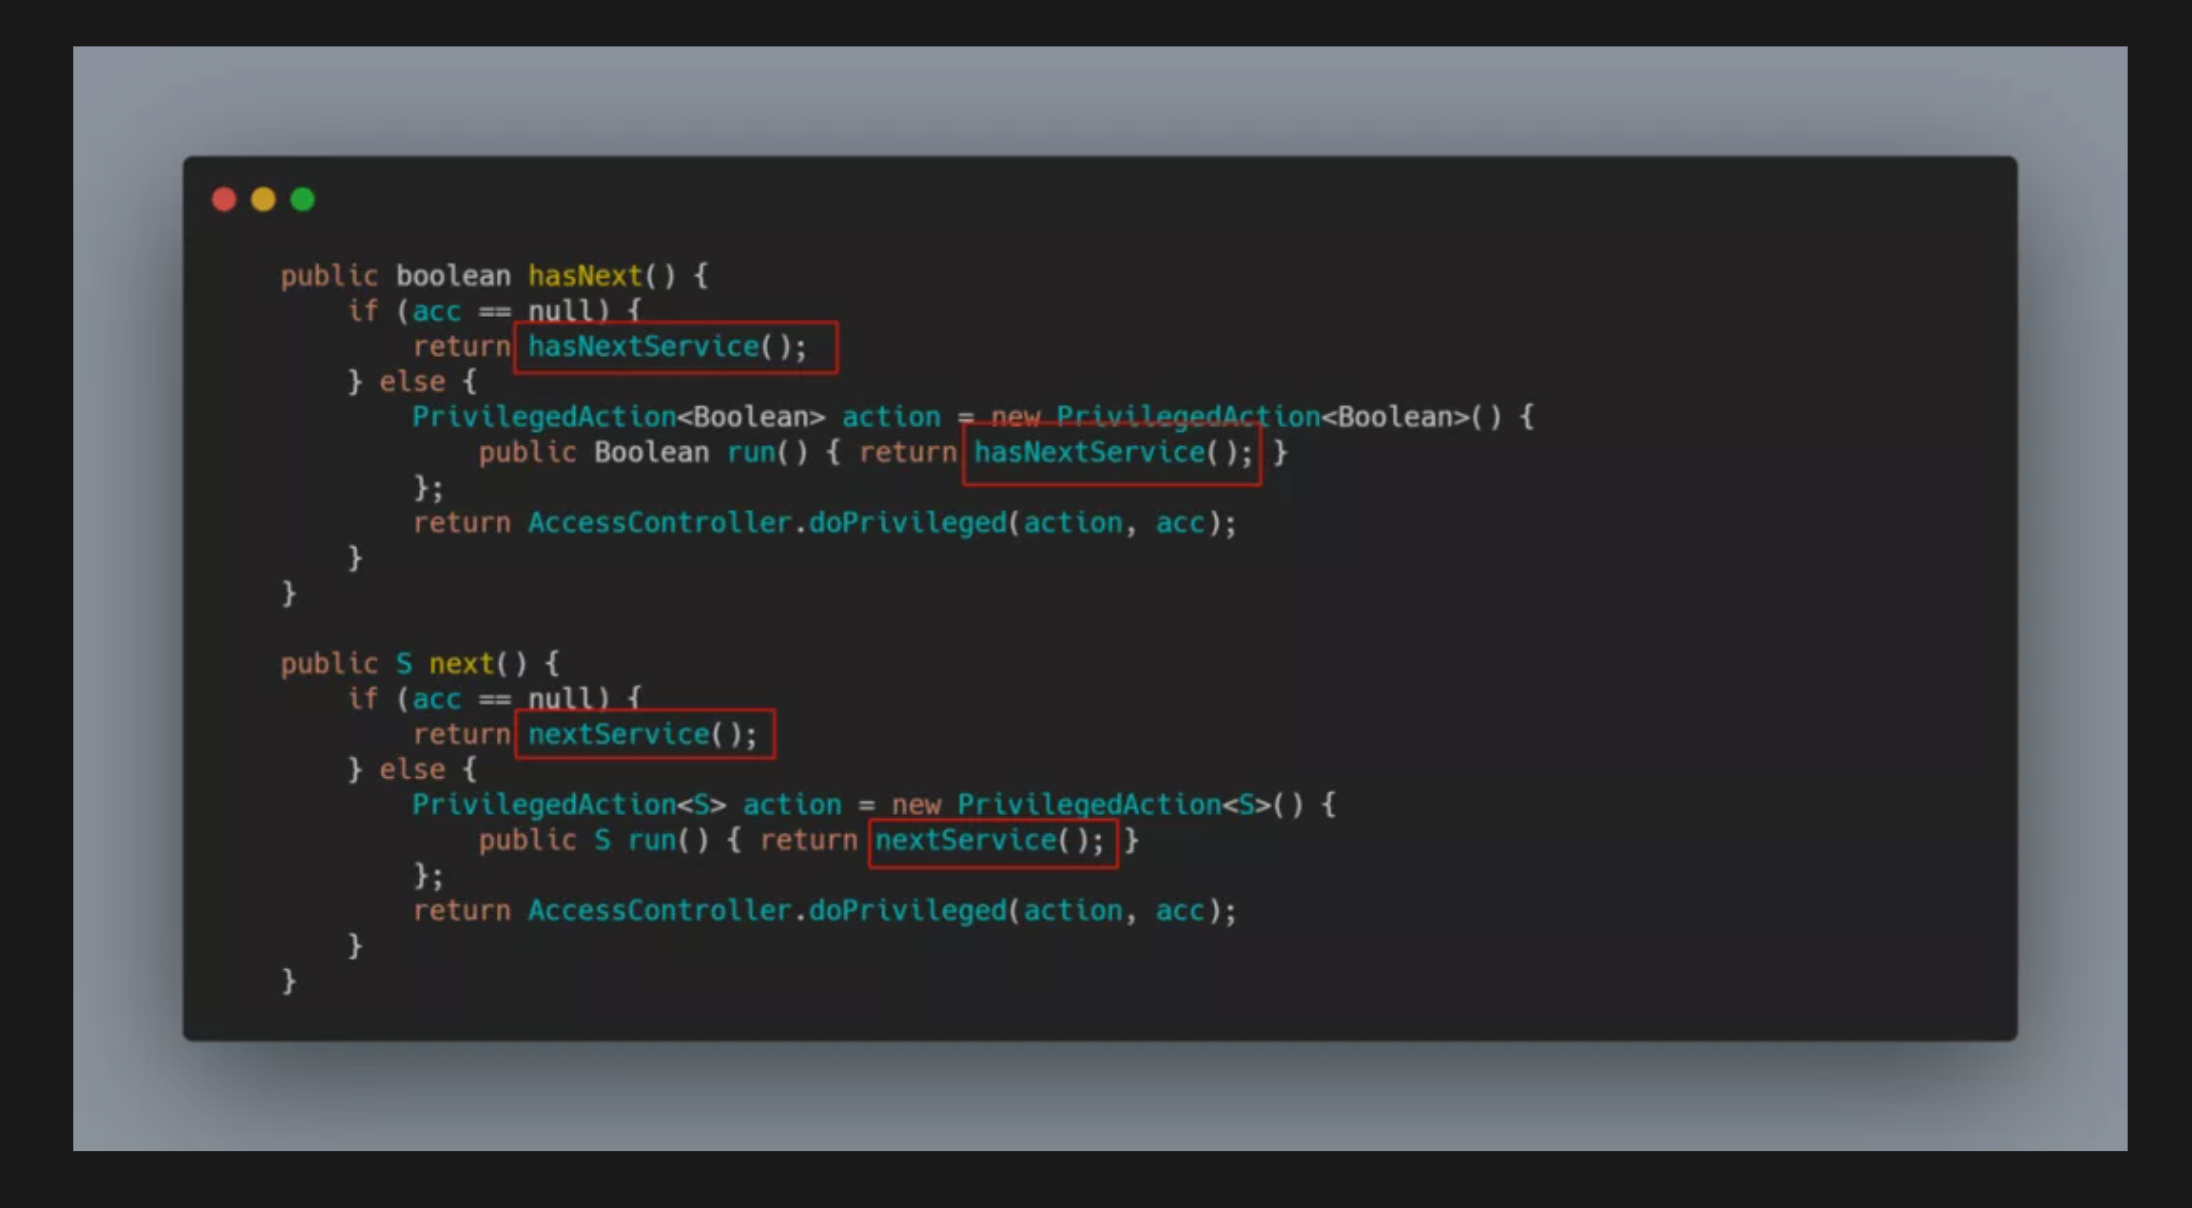Image resolution: width=2192 pixels, height=1208 pixels.
Task: Click the else keyword in hasNext
Action: pyautogui.click(x=412, y=382)
